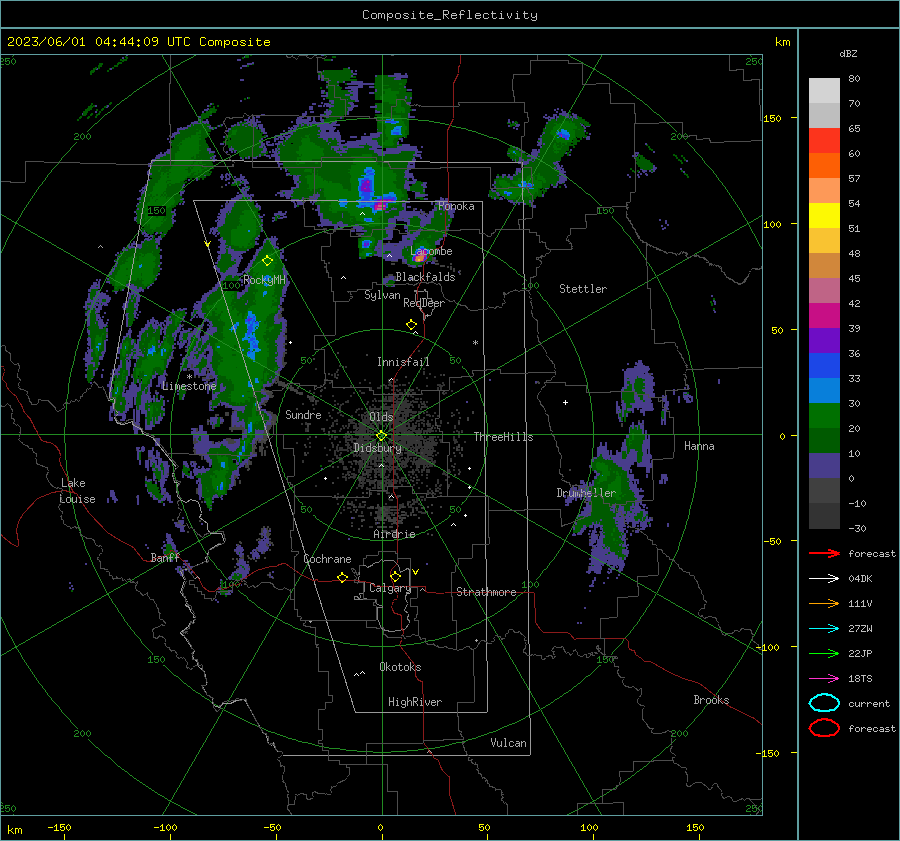Click the yellow Y marker northwest of RockyMH
The height and width of the screenshot is (841, 900).
click(x=207, y=244)
